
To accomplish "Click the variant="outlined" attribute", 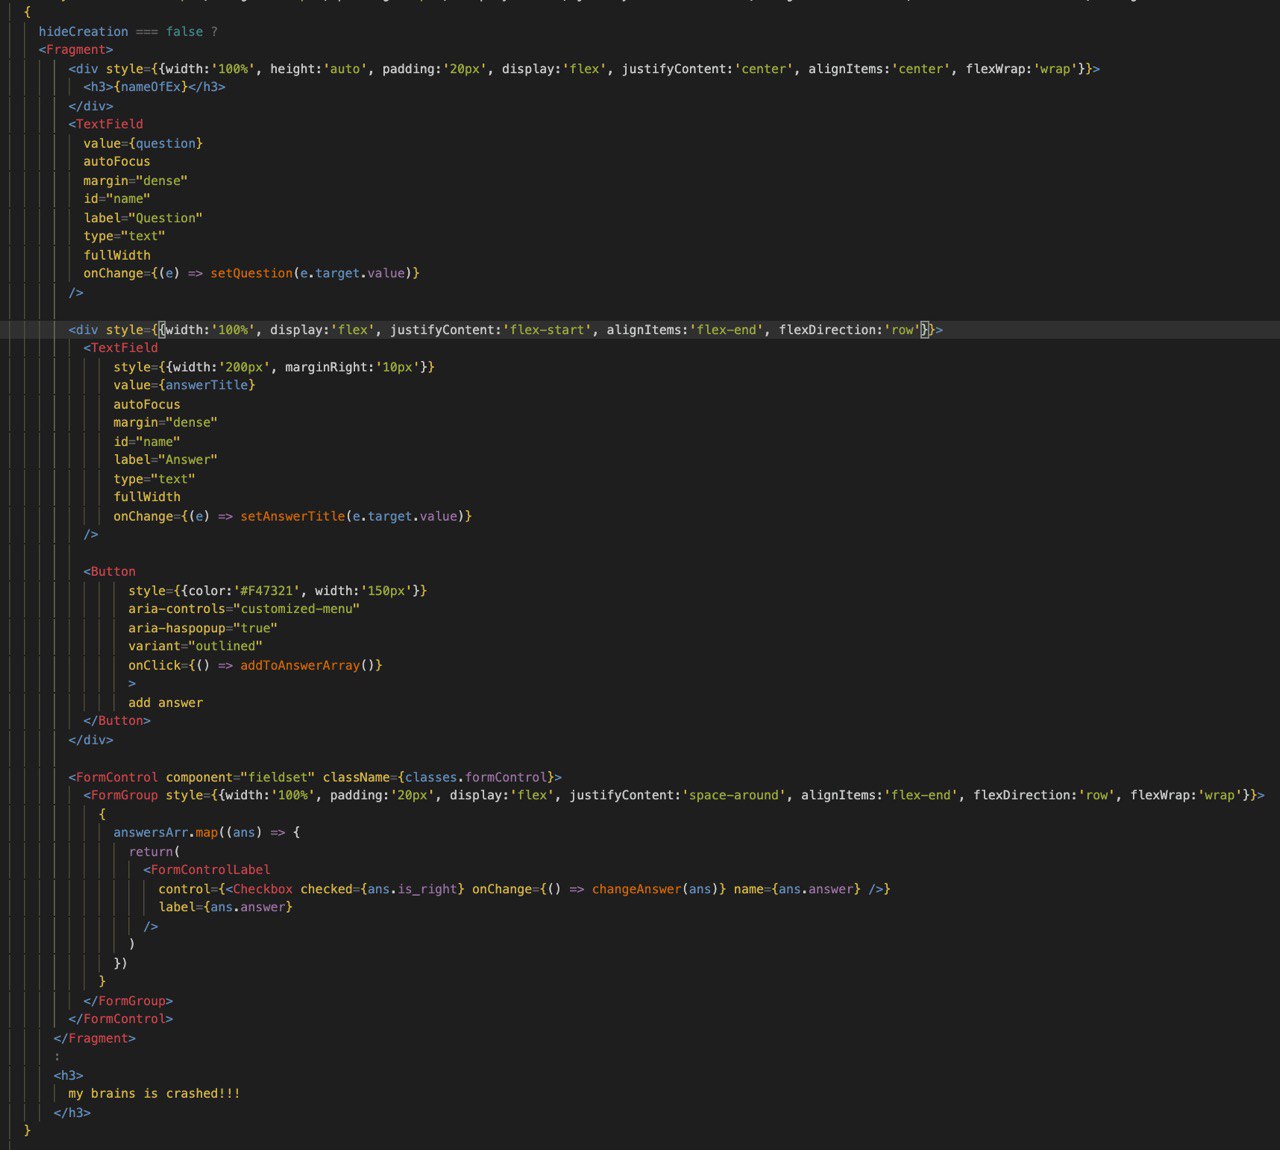I will [x=195, y=646].
